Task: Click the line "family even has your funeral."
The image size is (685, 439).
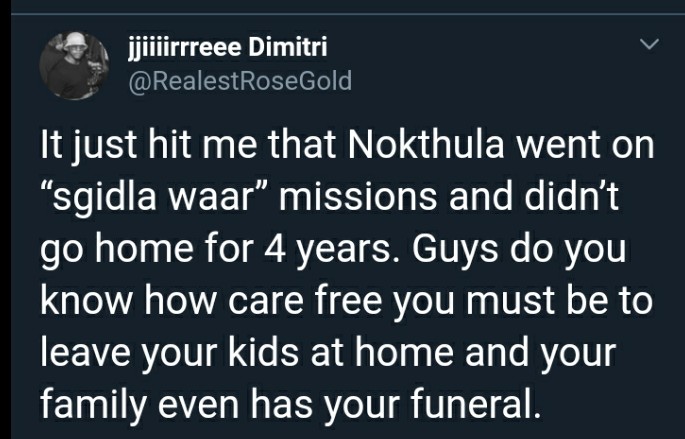Action: click(291, 404)
